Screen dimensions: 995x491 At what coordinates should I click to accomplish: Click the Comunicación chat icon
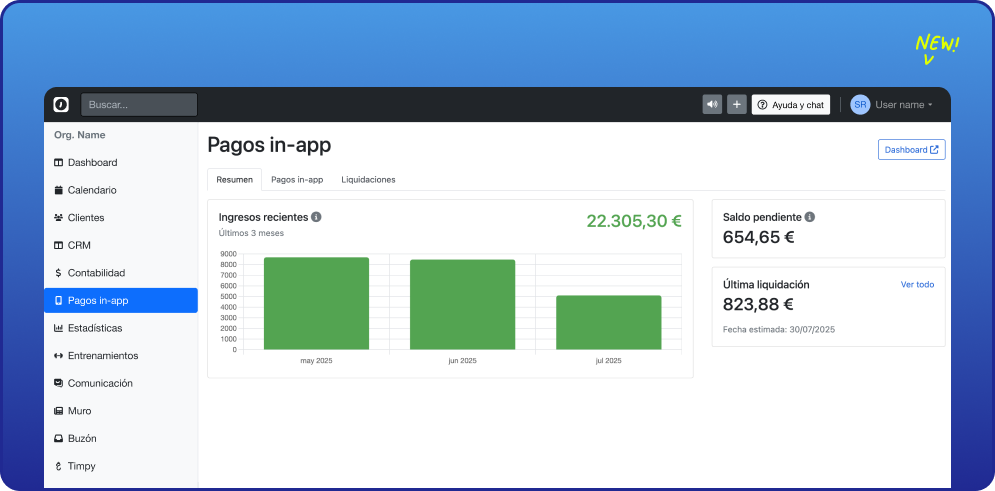(58, 383)
